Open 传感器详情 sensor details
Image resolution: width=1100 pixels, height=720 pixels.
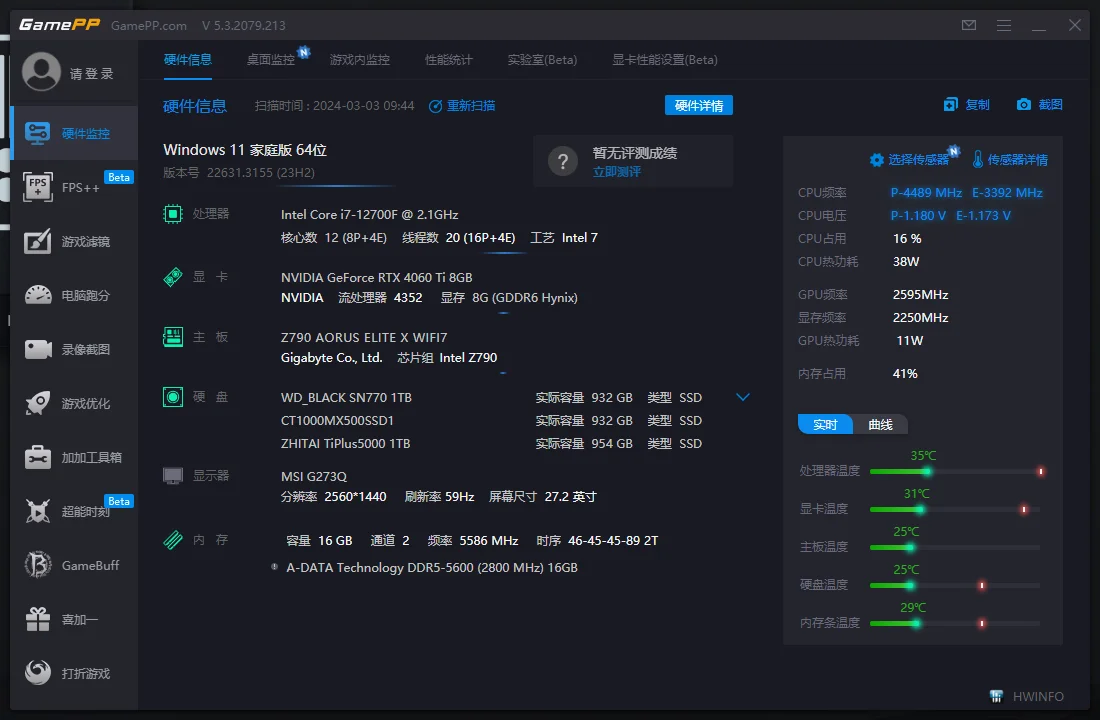click(1010, 160)
